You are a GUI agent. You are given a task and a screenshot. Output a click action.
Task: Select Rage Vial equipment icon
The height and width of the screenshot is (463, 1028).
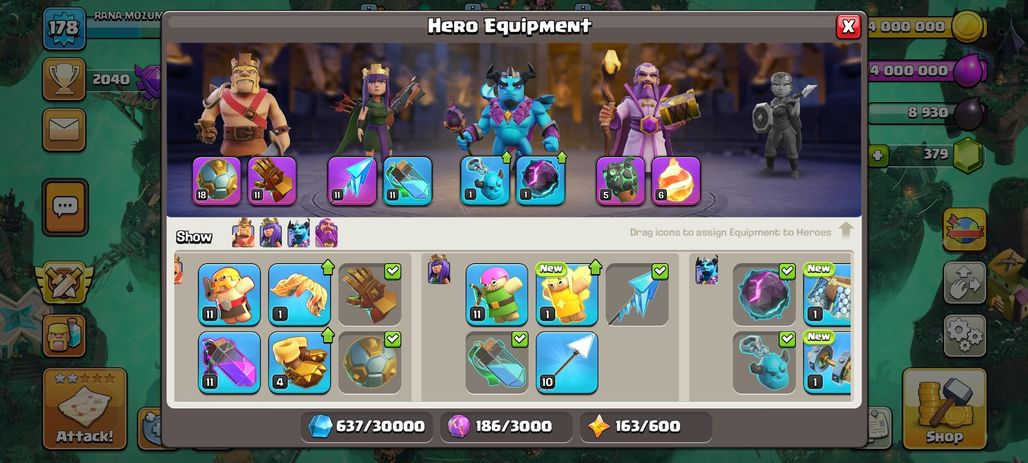click(229, 363)
